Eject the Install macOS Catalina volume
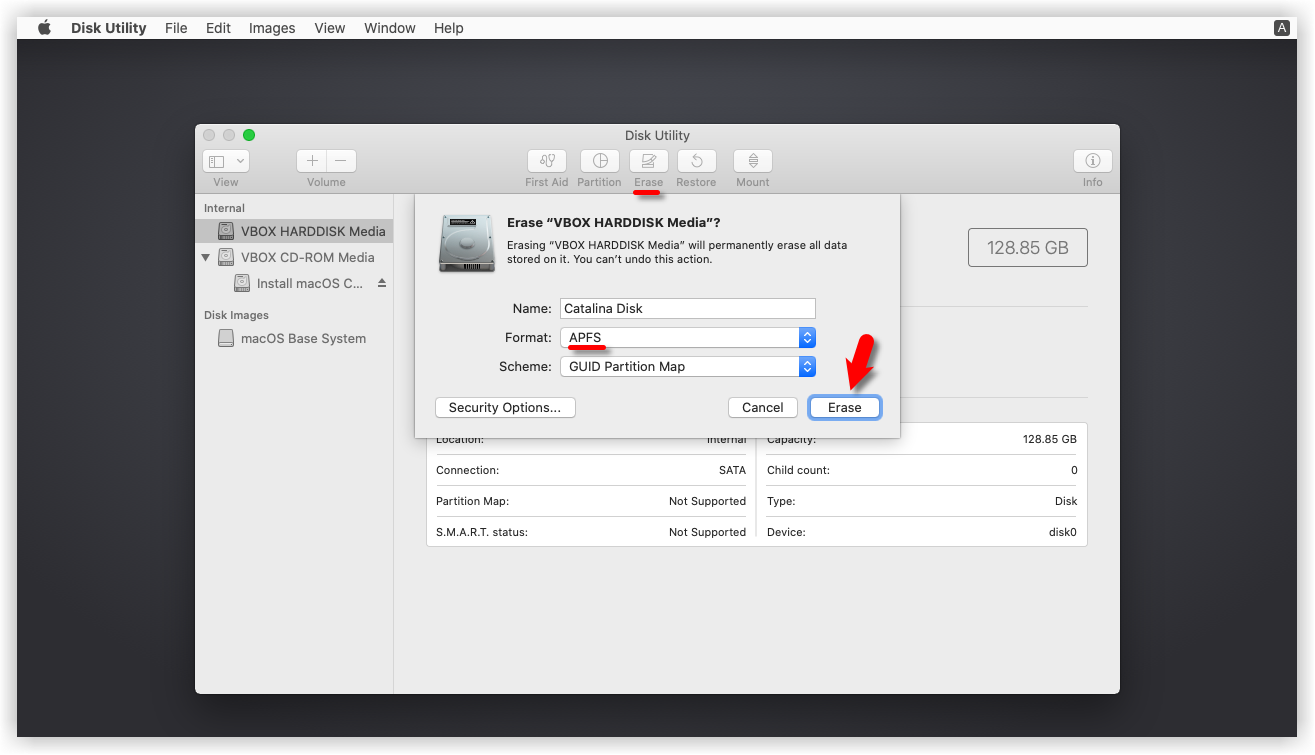 click(381, 284)
